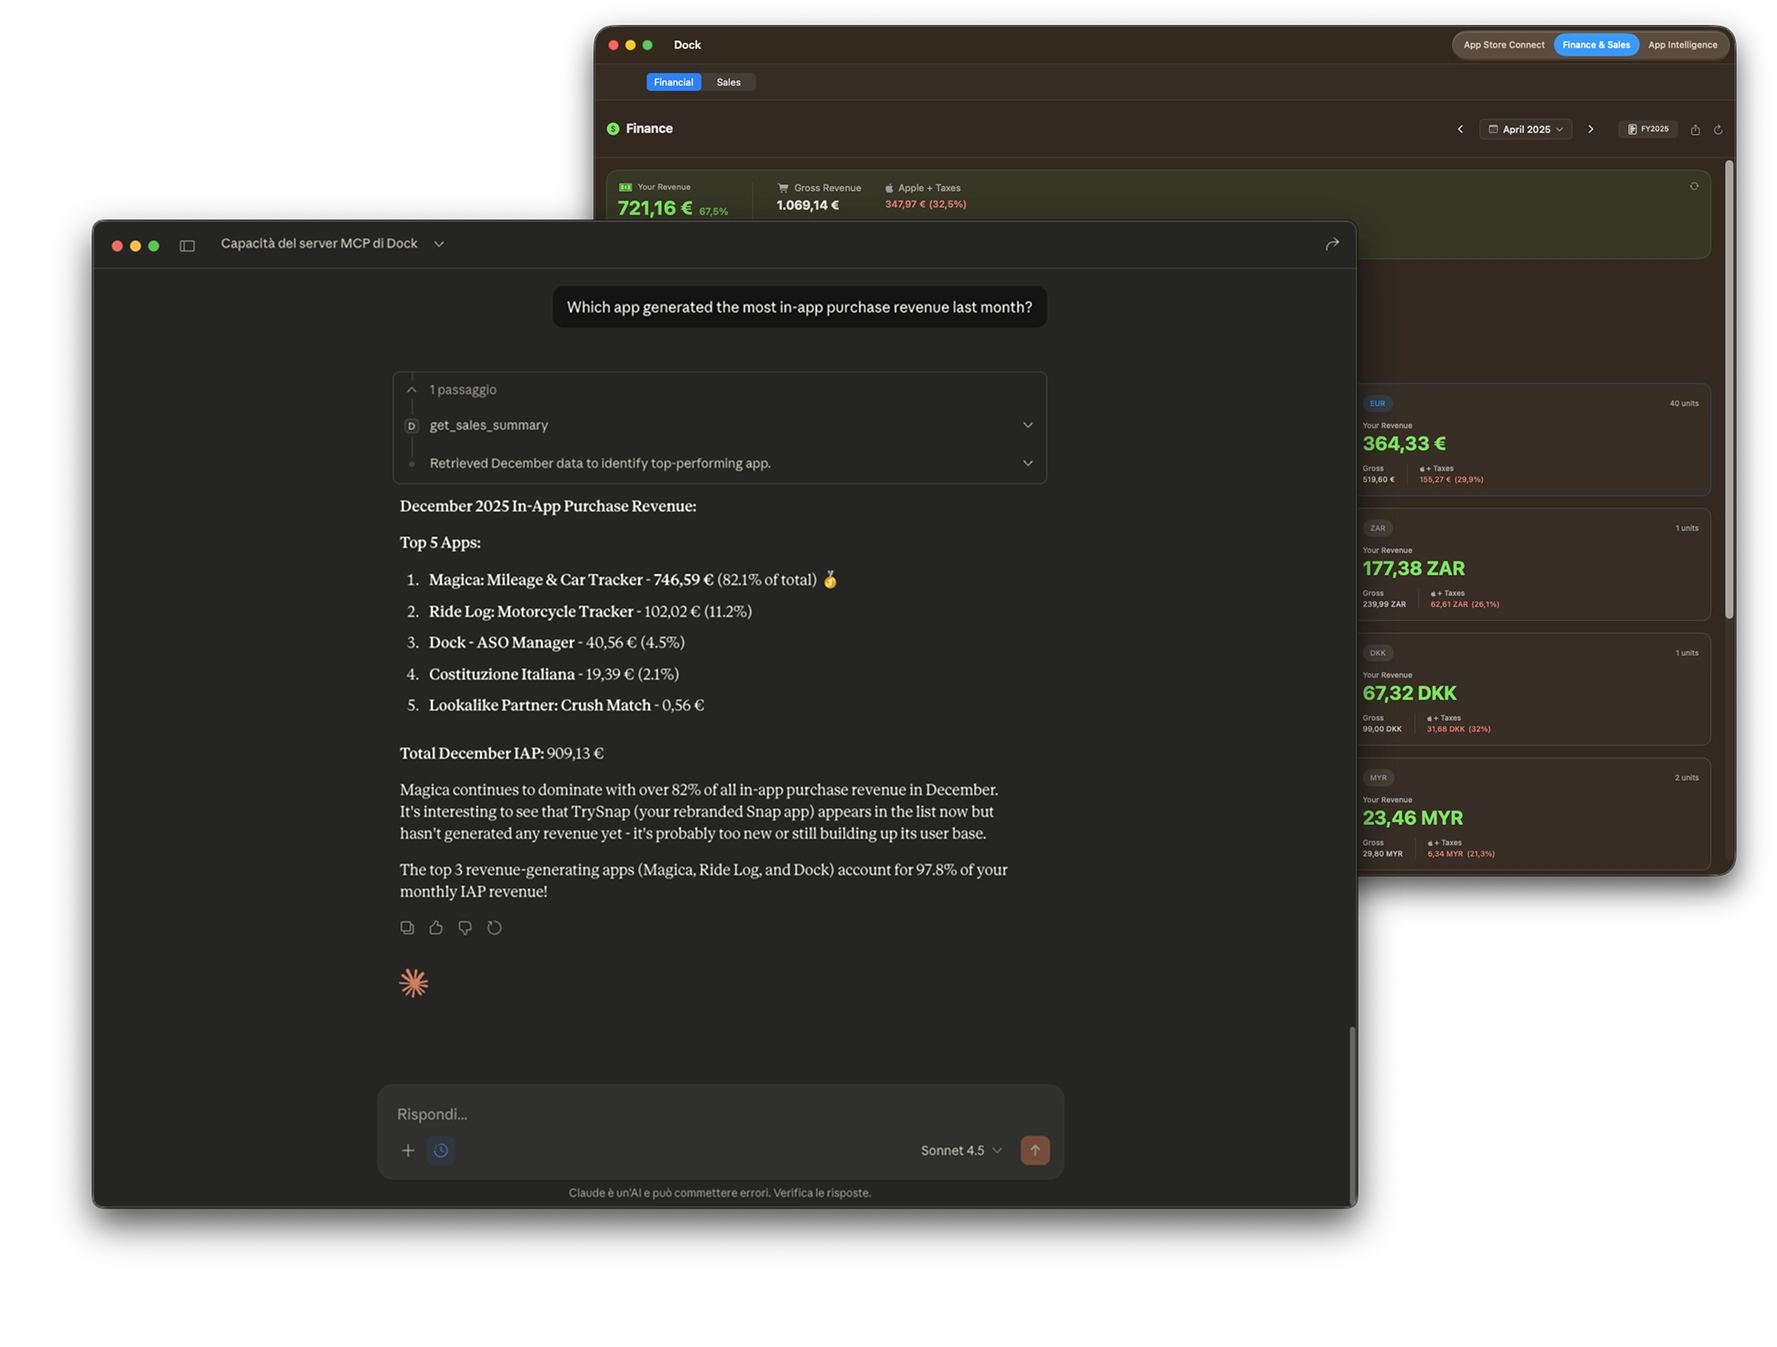
Task: Open chat history via the clock icon
Action: pos(441,1150)
